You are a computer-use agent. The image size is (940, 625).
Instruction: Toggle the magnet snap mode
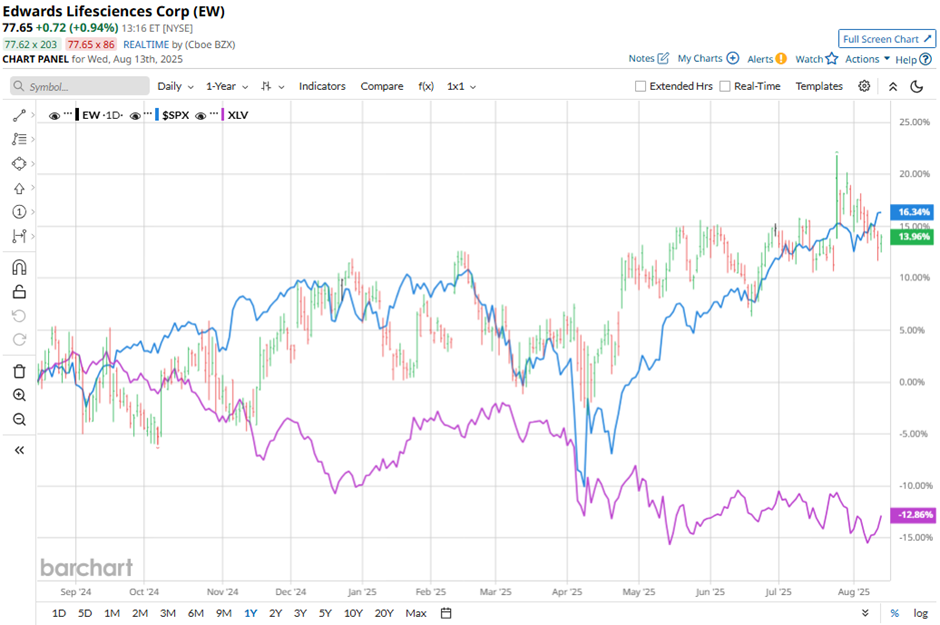(19, 267)
